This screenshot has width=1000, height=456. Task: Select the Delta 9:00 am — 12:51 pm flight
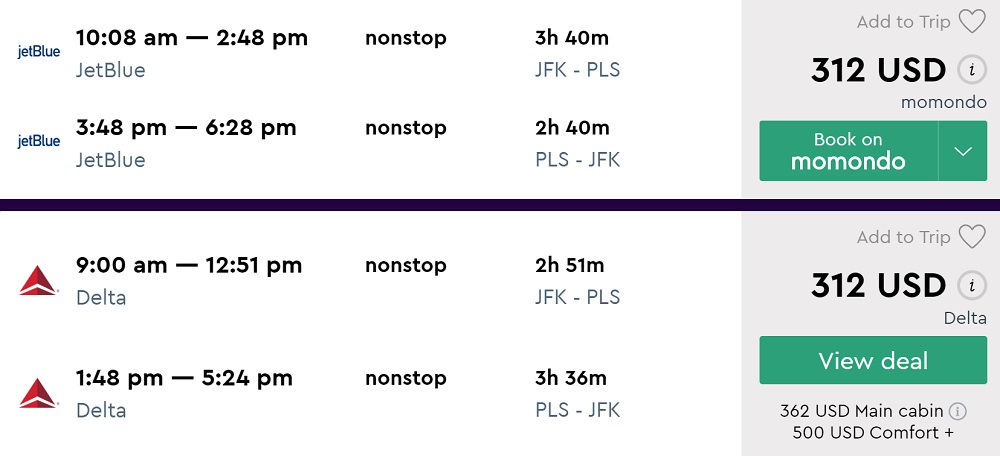(x=189, y=265)
